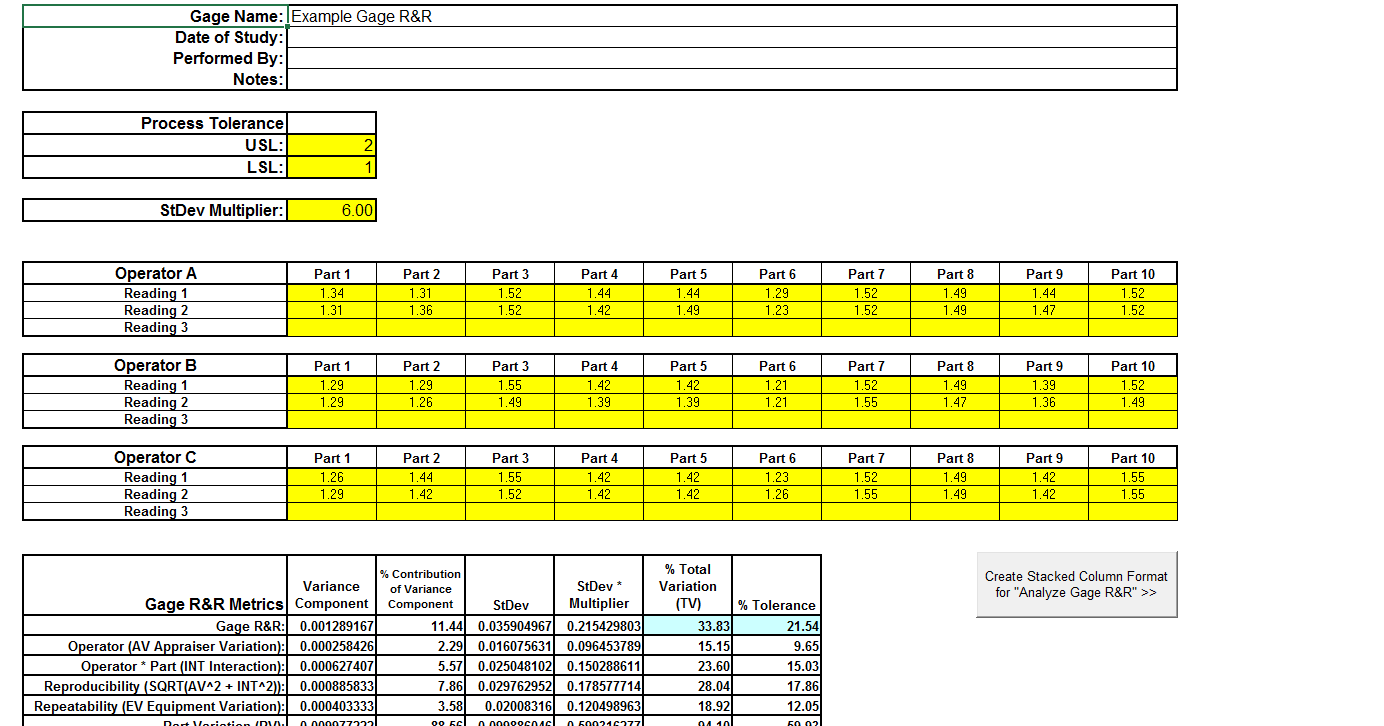Viewport: 1384px width, 726px height.
Task: Select Operator A Reading 1 Part 6 cell
Action: tap(777, 293)
